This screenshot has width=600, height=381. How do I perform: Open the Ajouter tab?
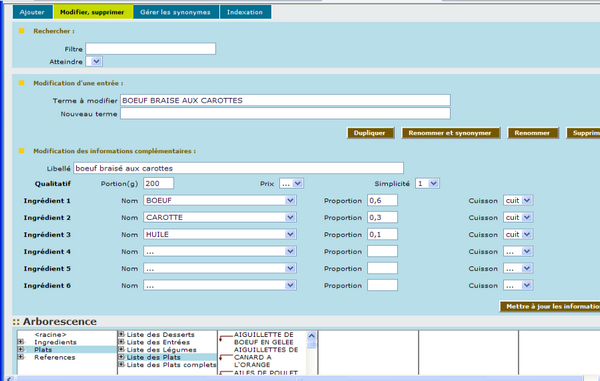33,12
